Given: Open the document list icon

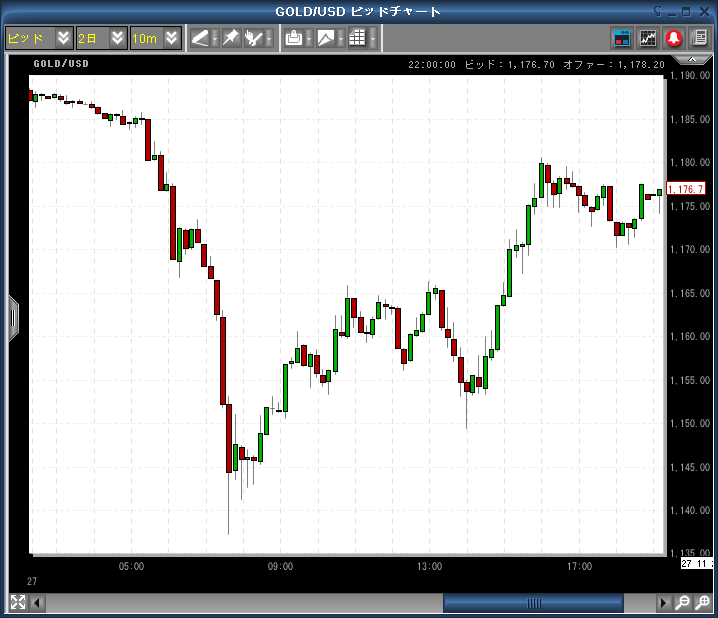Looking at the screenshot, I should (699, 38).
